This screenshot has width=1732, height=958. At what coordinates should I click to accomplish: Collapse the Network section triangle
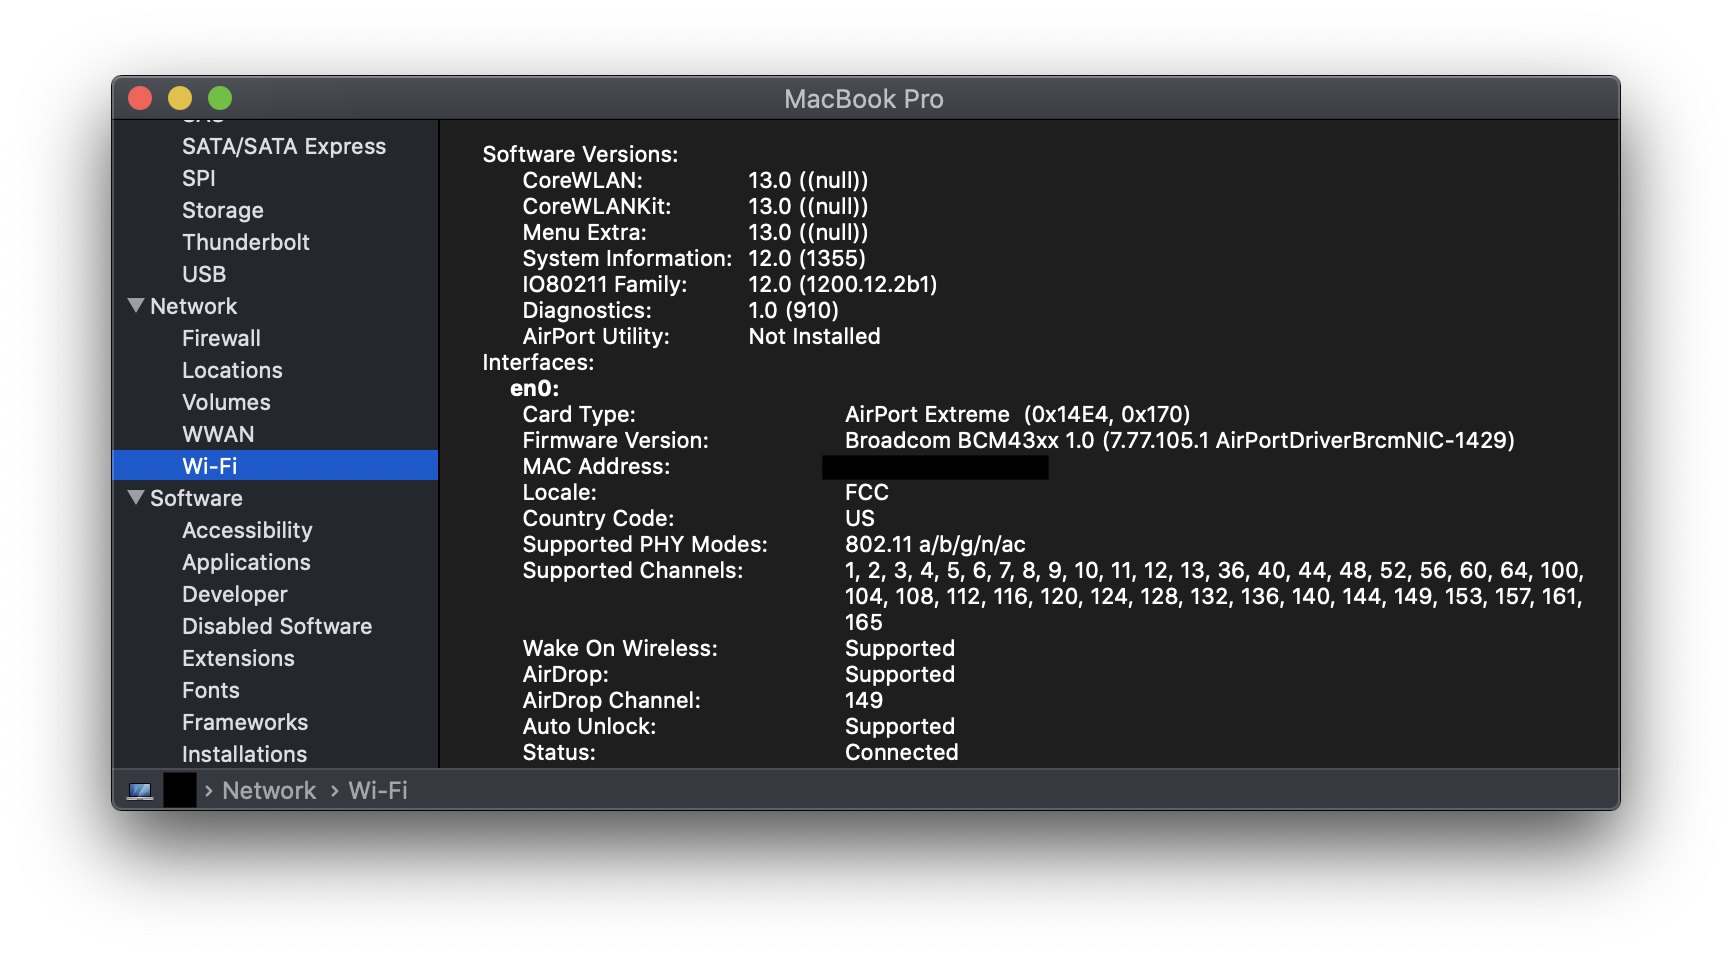point(137,306)
